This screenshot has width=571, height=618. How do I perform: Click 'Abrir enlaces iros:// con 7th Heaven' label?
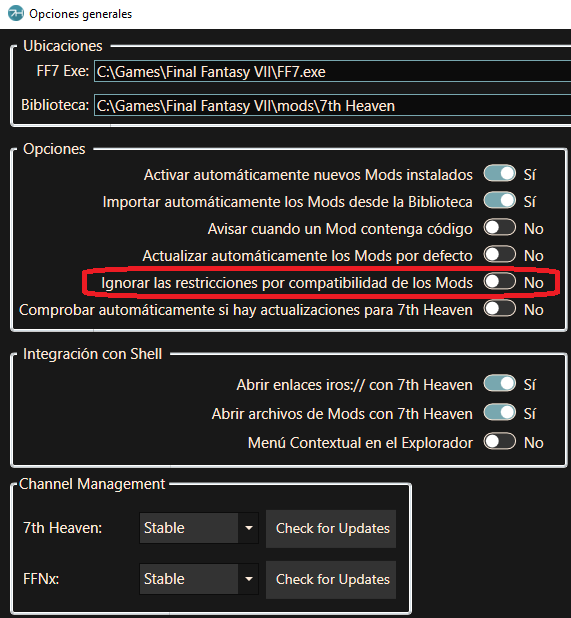(354, 385)
